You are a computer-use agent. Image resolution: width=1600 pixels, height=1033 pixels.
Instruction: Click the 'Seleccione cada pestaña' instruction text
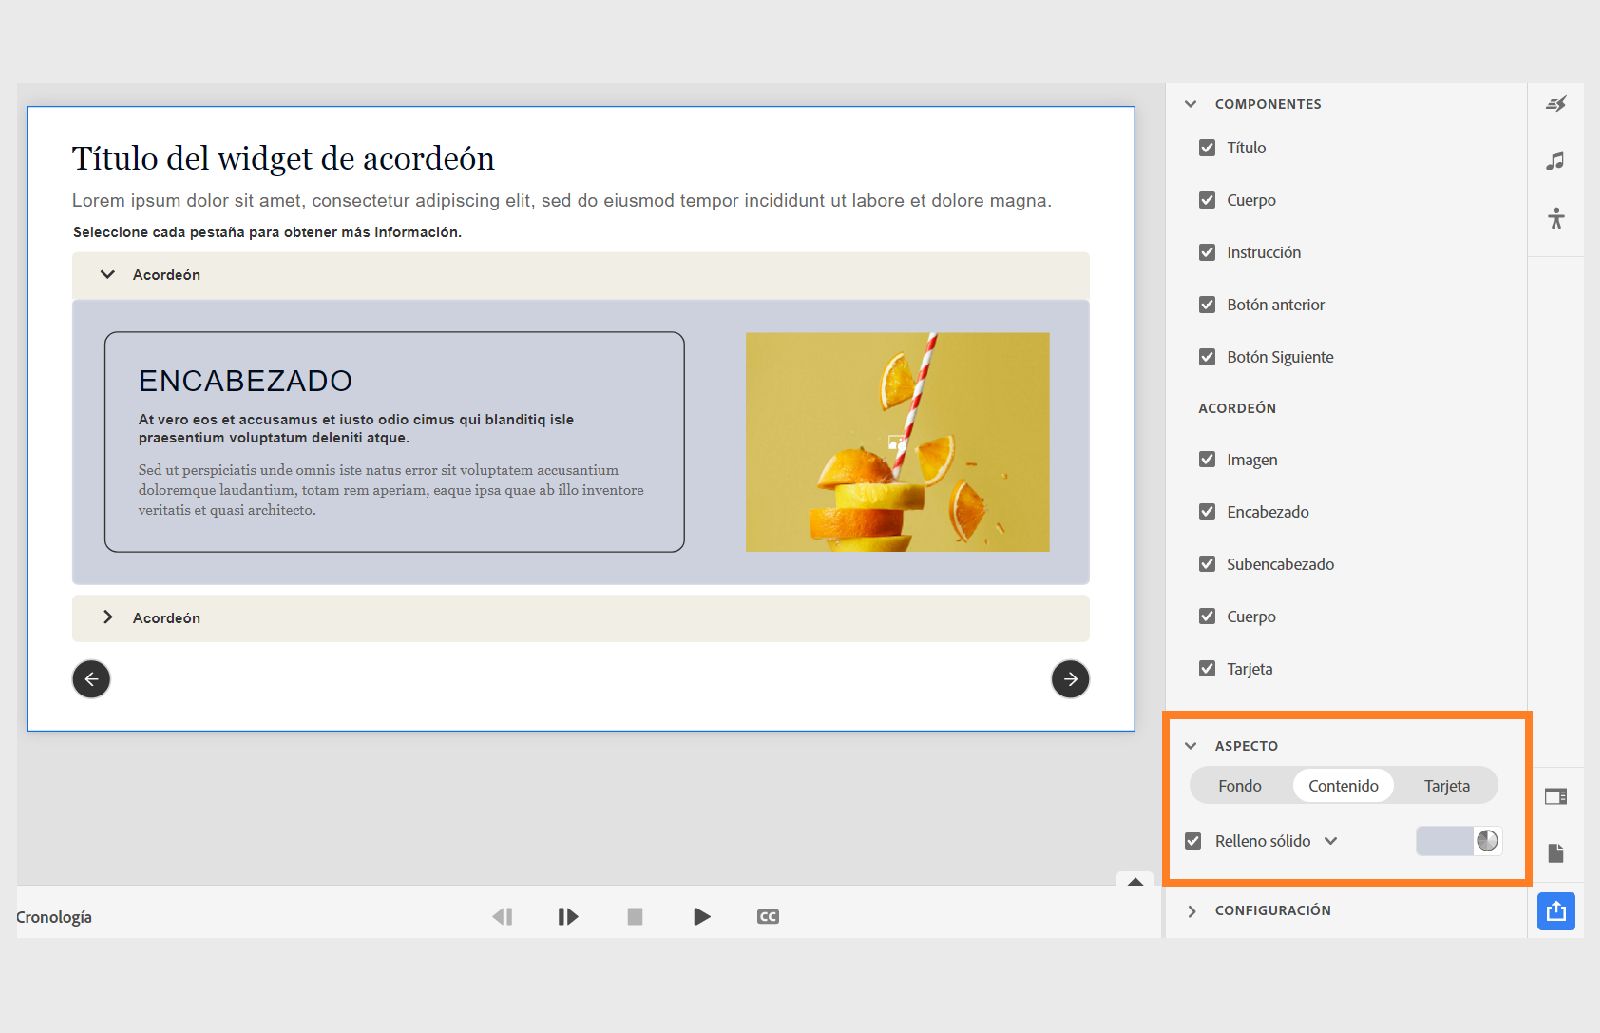[267, 232]
